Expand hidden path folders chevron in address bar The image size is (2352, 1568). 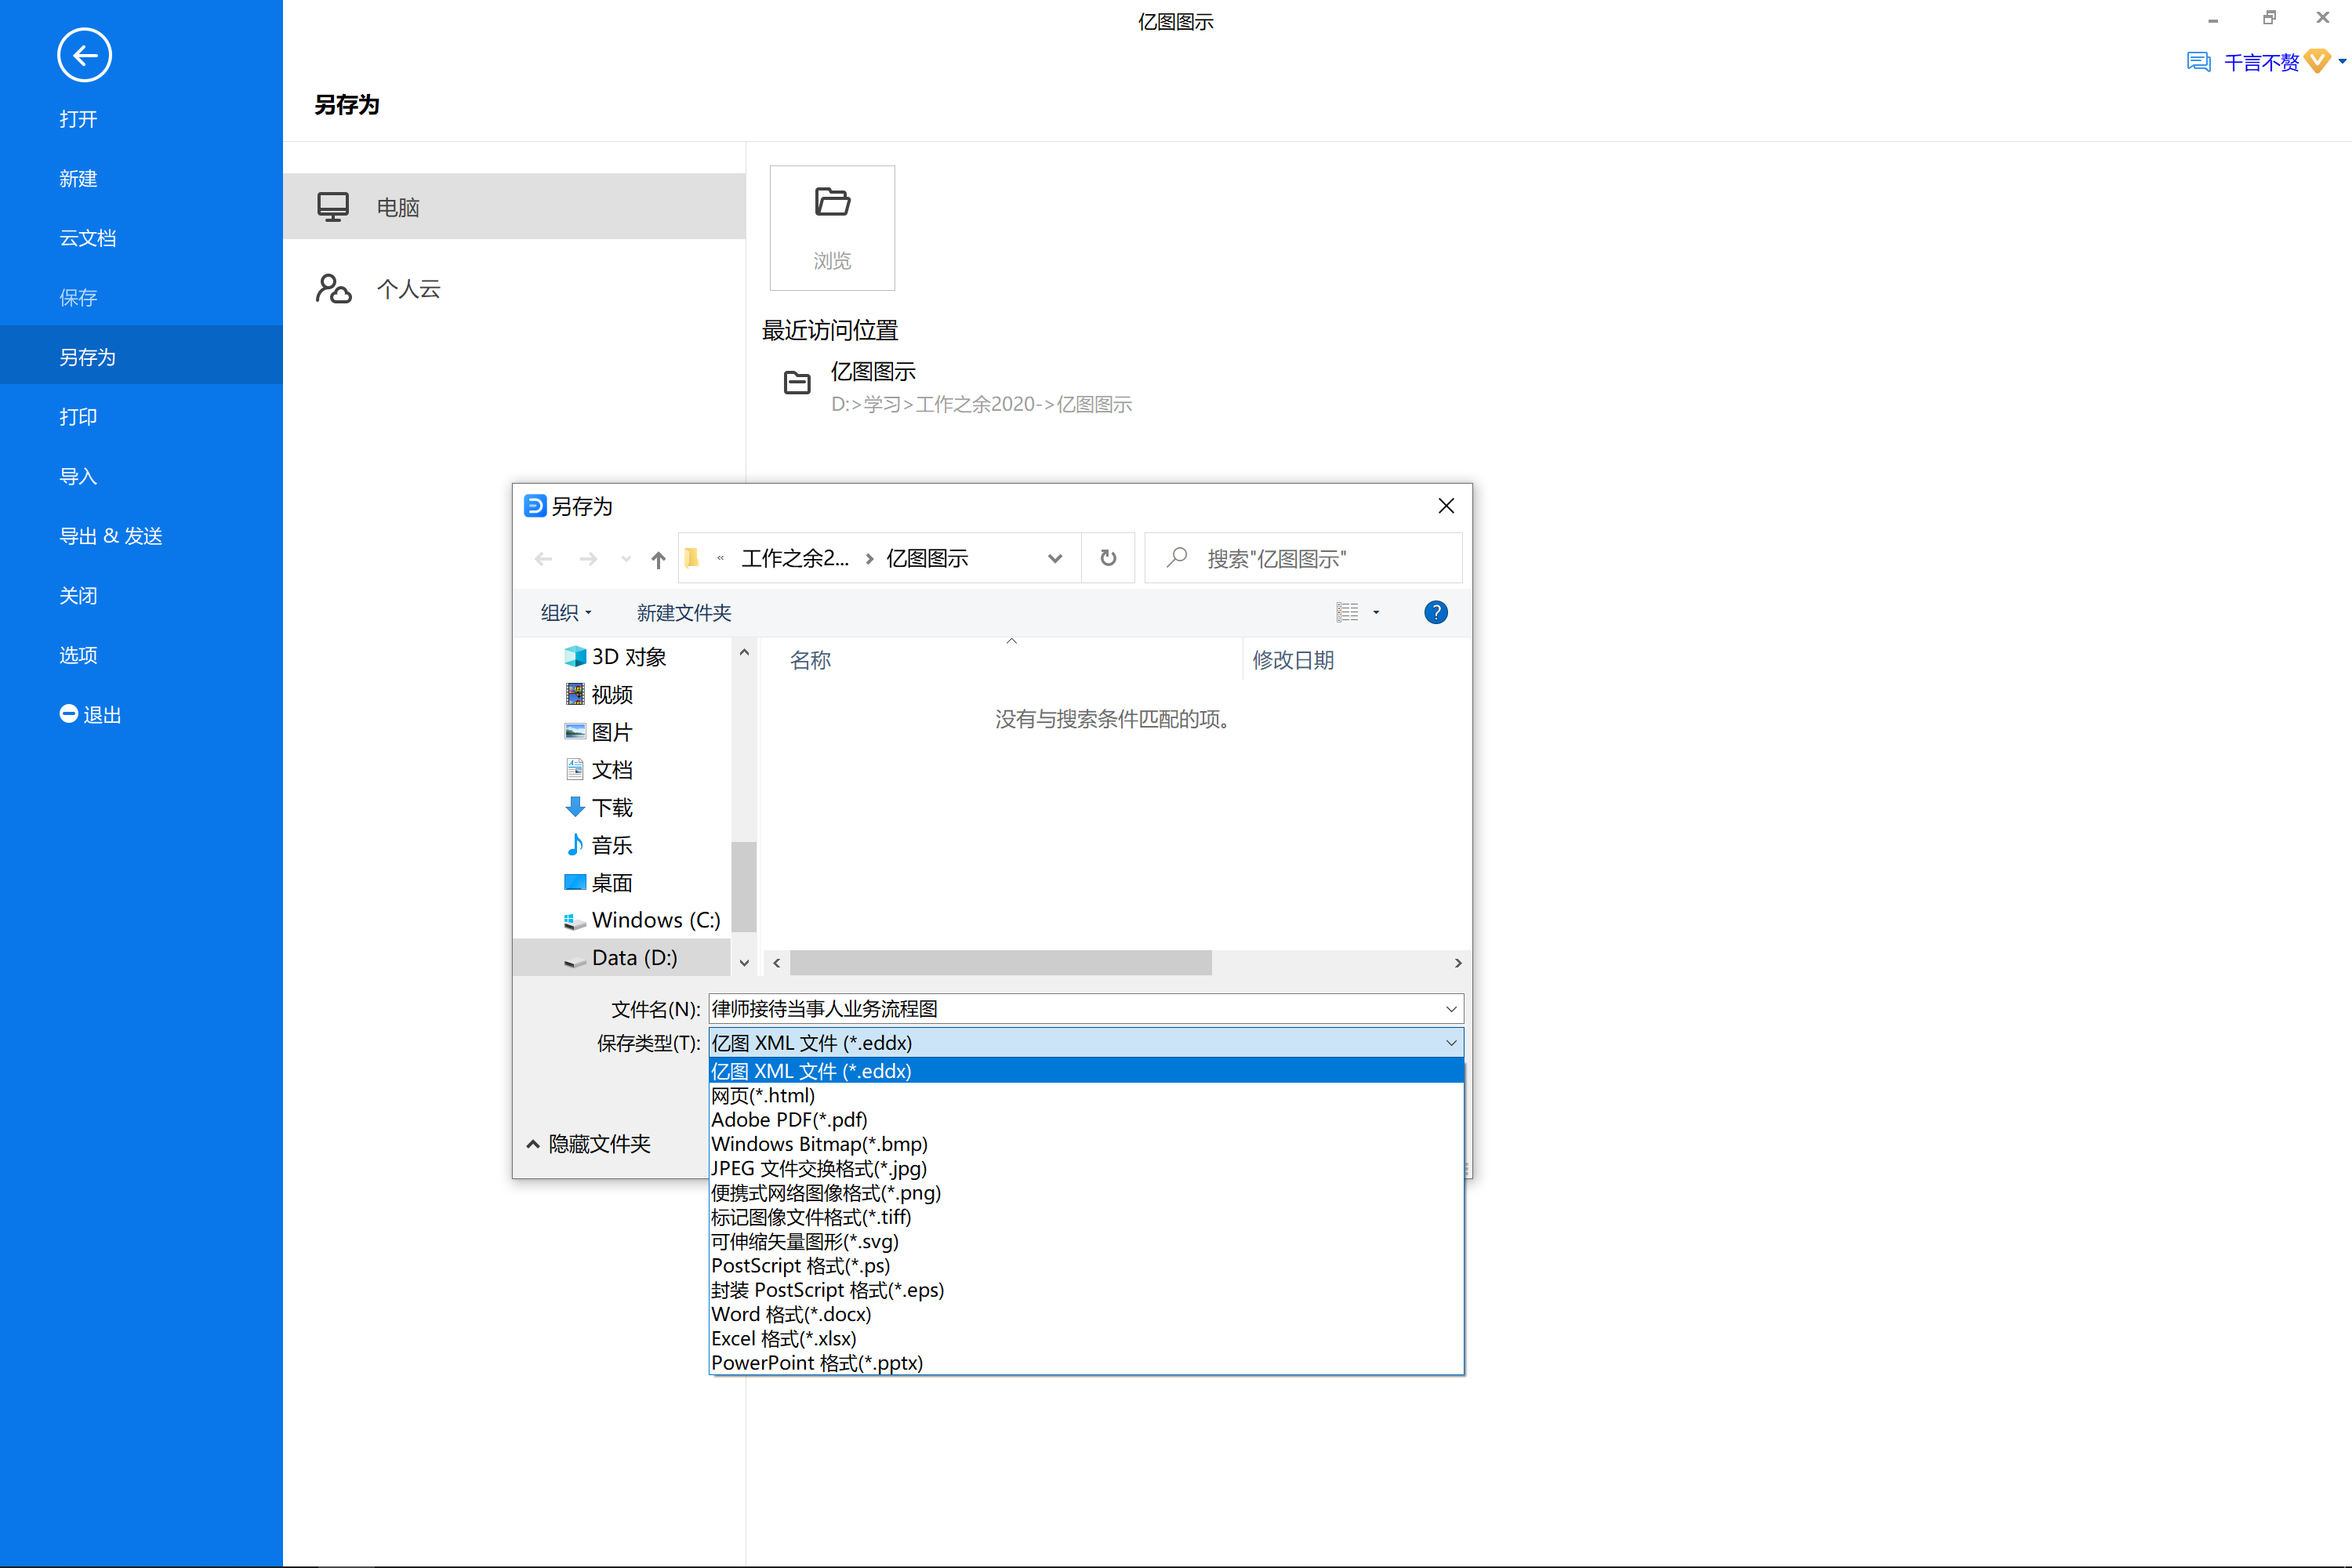pyautogui.click(x=720, y=558)
